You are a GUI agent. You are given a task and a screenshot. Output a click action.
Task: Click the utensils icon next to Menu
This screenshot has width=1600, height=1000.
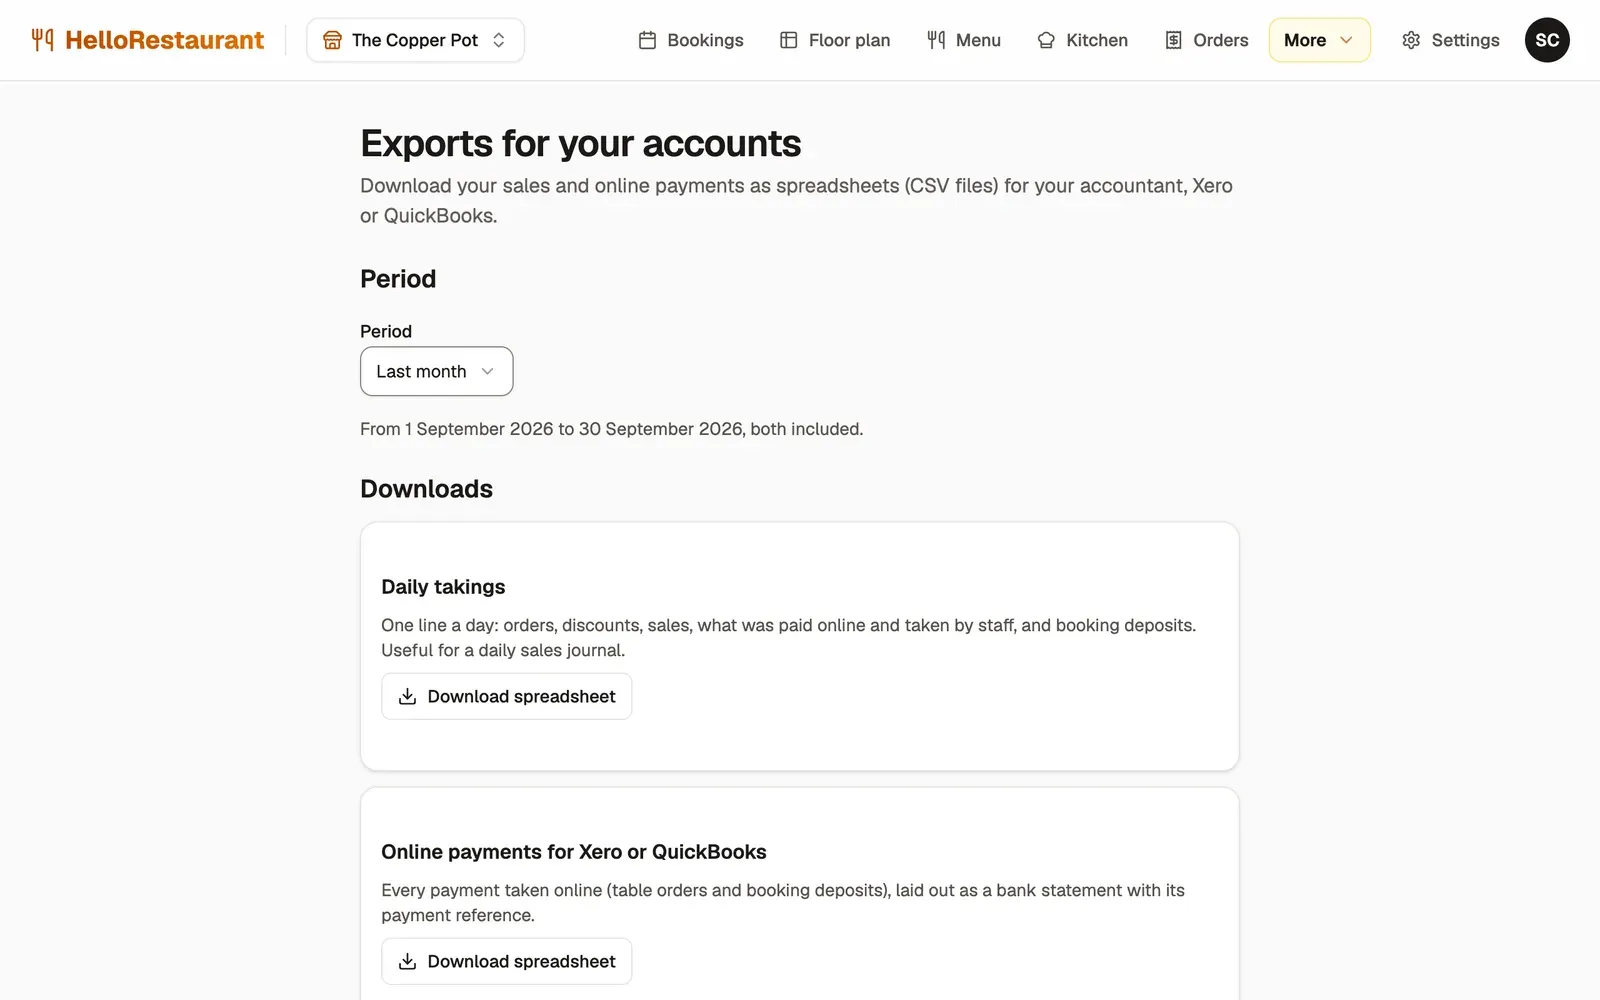936,40
